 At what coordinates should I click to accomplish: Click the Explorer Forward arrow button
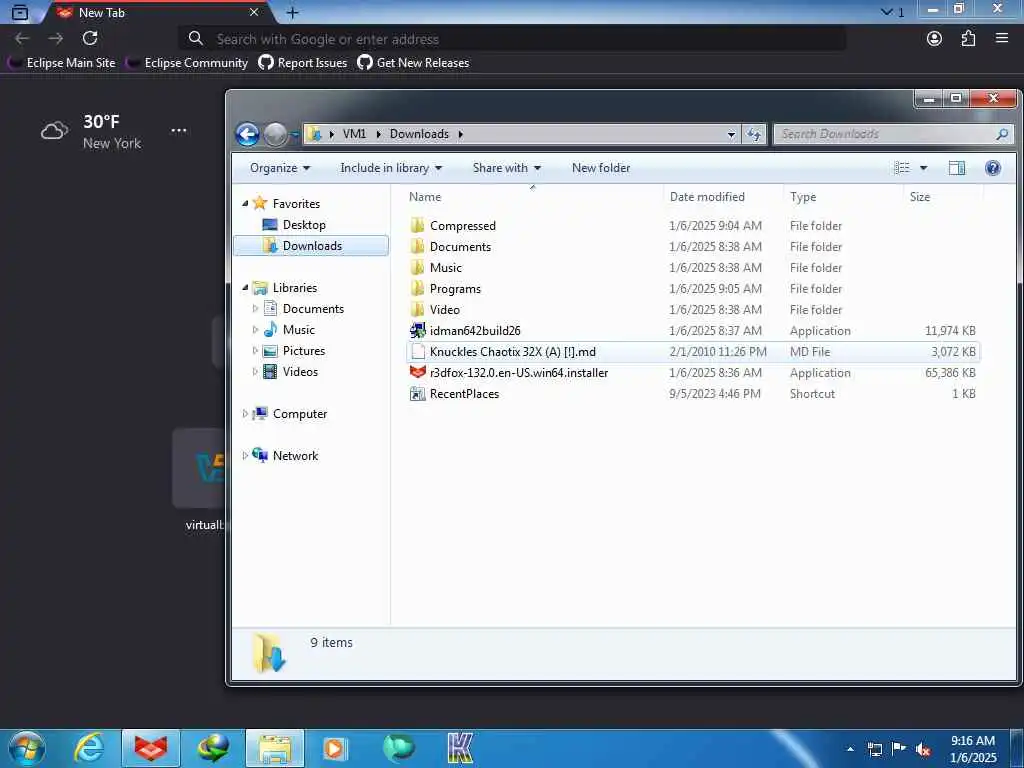click(275, 135)
